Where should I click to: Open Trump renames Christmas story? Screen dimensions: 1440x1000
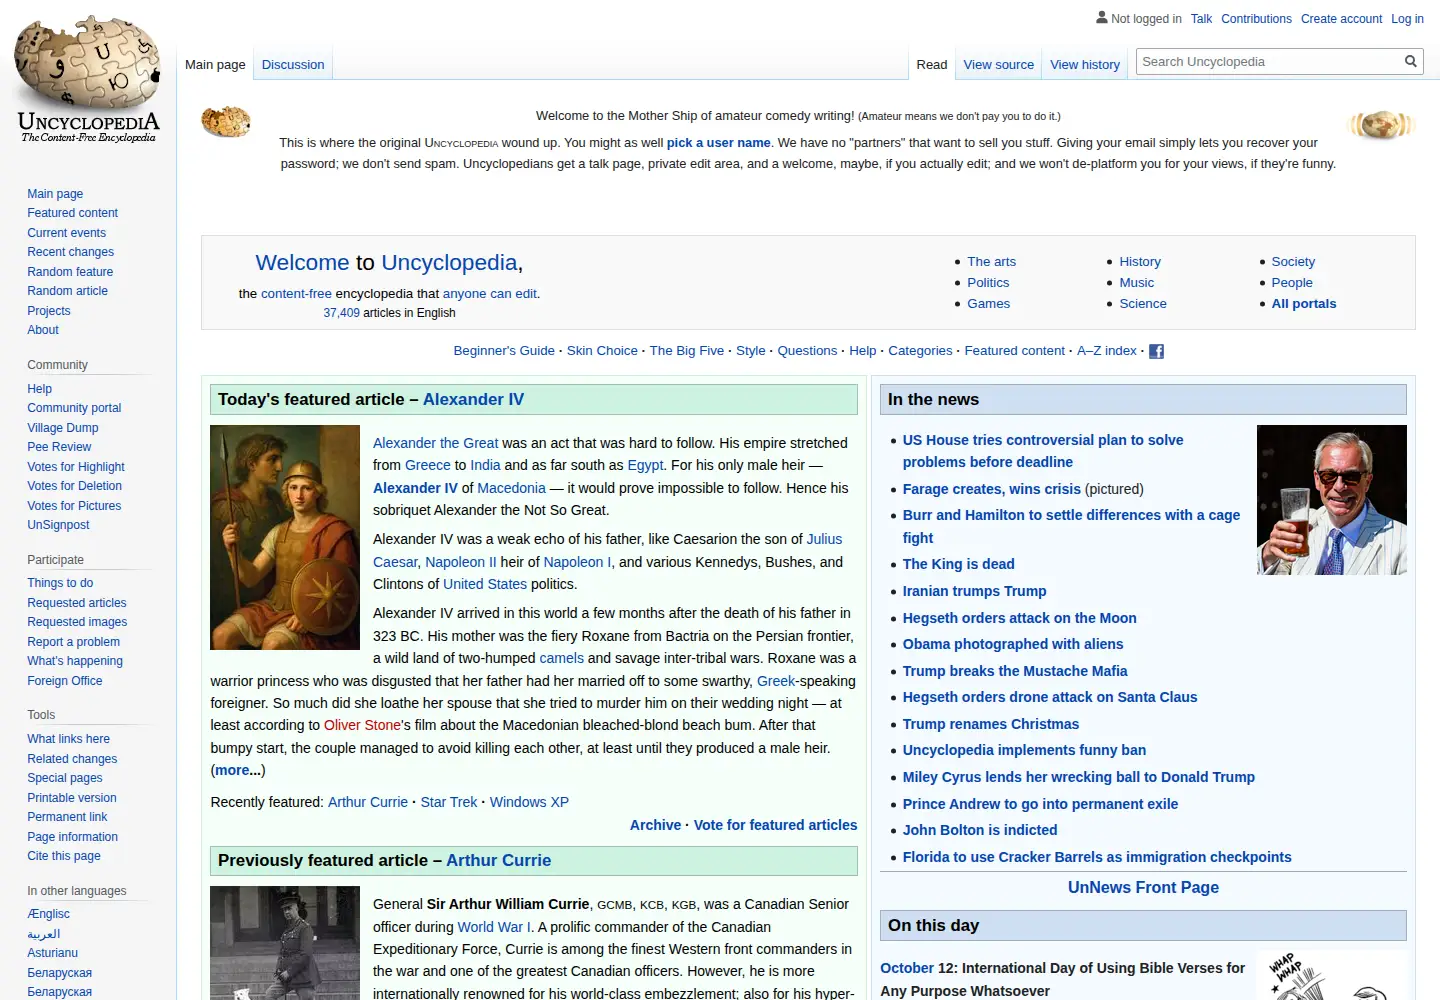pos(991,724)
